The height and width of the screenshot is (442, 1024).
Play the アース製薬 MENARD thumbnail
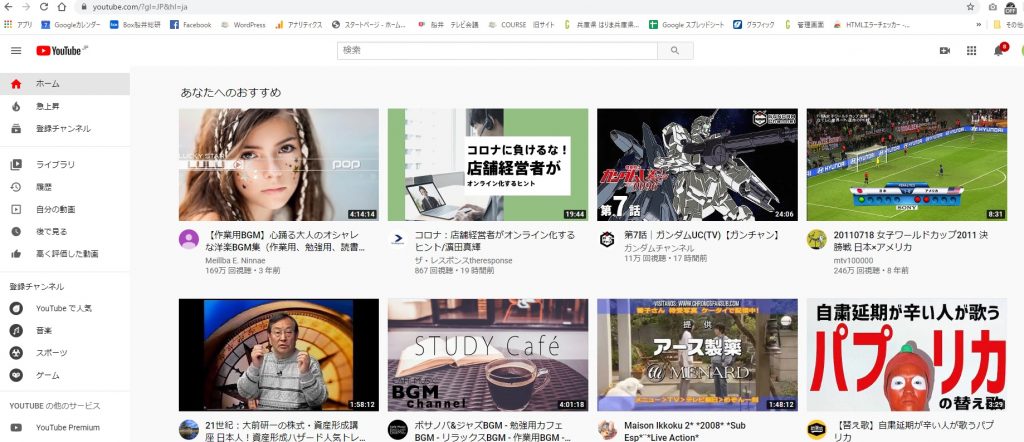697,355
